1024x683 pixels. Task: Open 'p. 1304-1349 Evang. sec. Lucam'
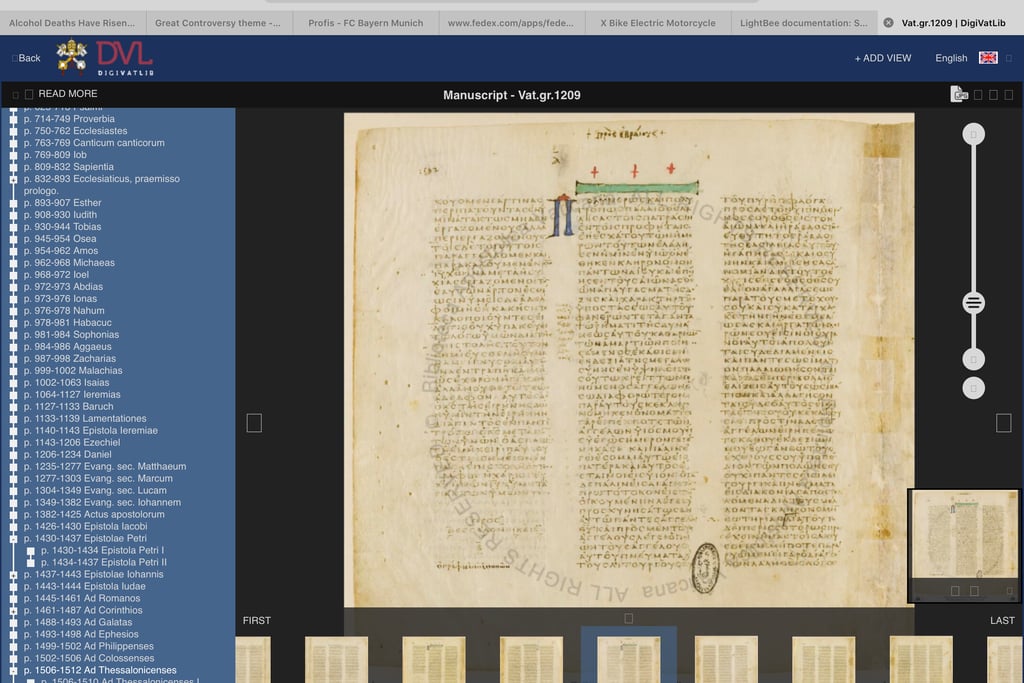95,490
